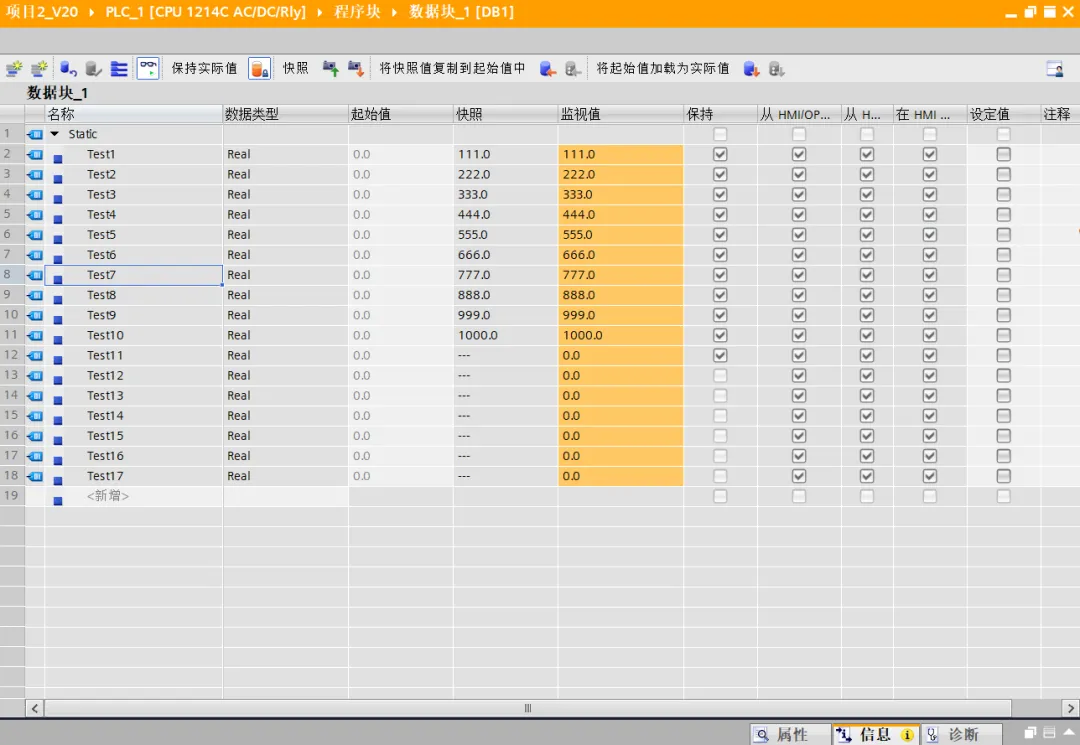The image size is (1080, 745).
Task: Uncheck the 保持 checkbox for Test1
Action: (x=720, y=154)
